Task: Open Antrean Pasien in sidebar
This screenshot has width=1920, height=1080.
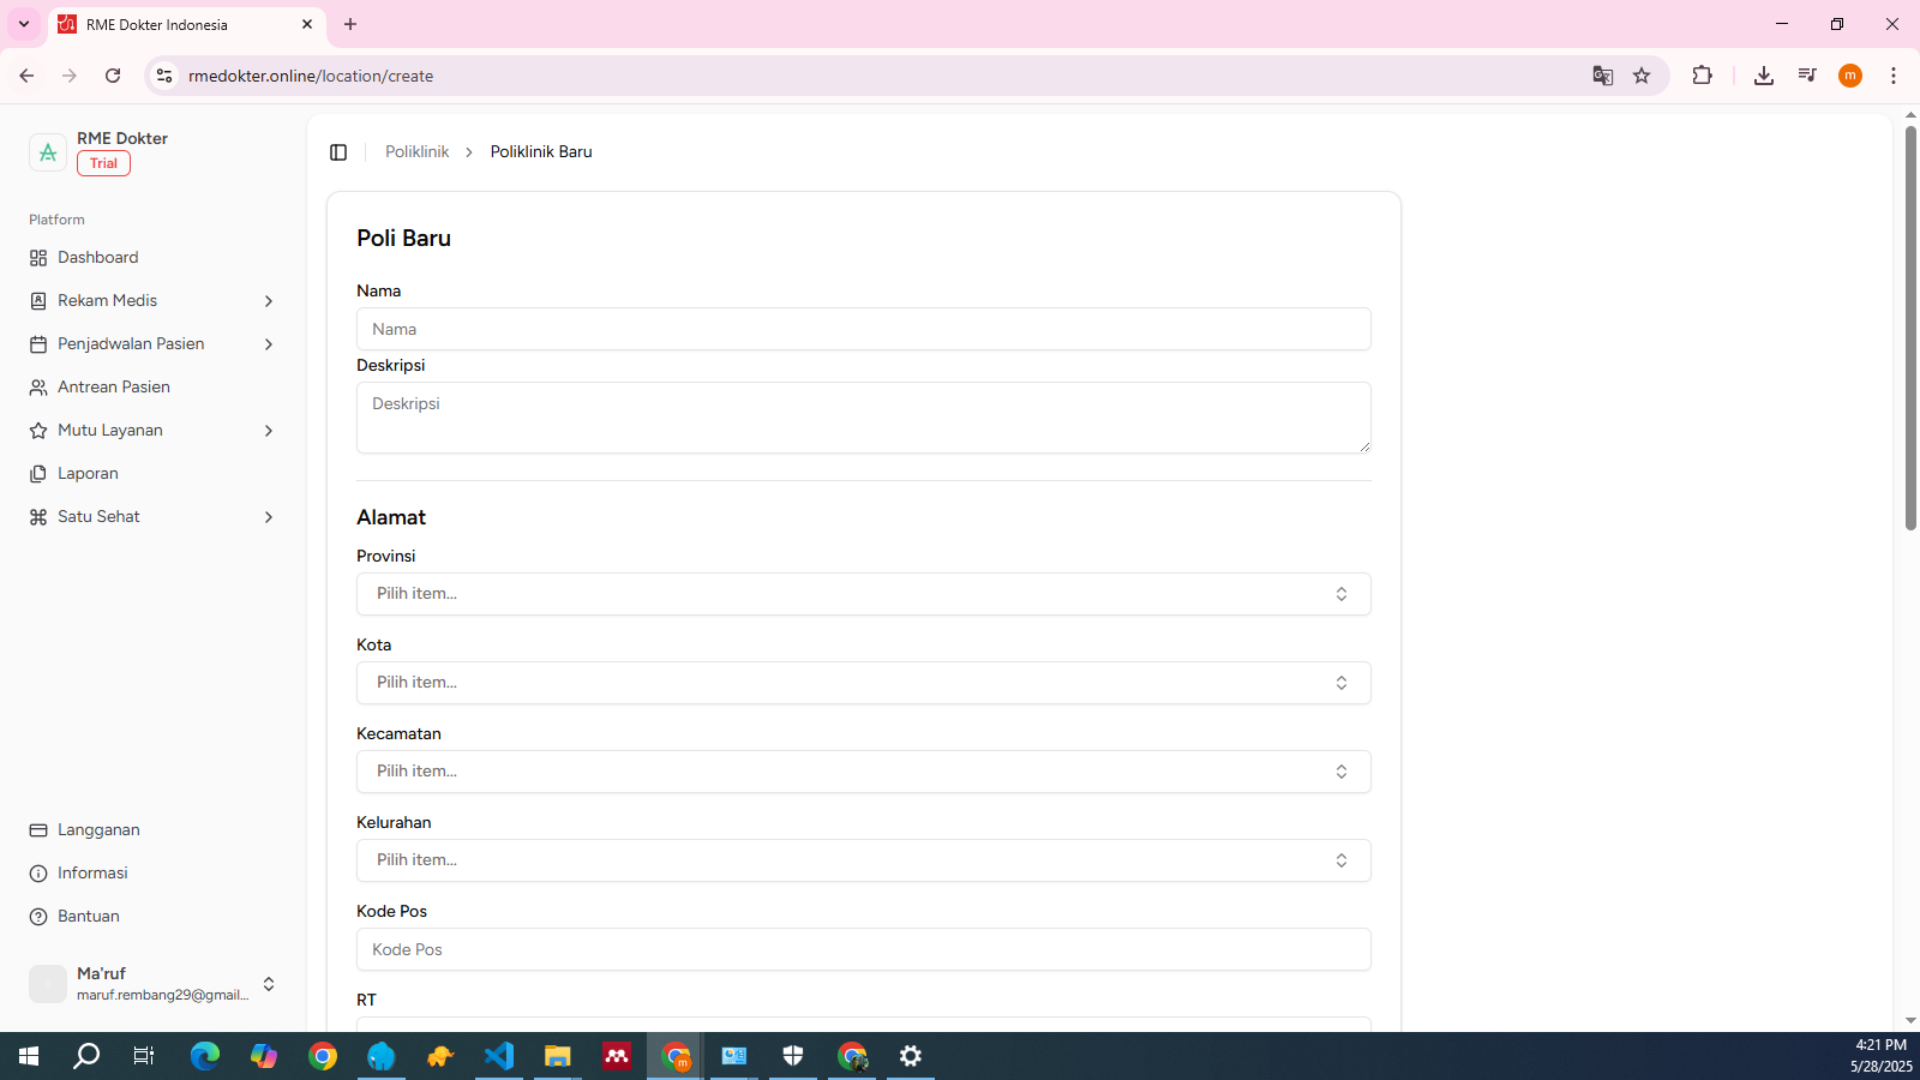Action: (x=113, y=387)
